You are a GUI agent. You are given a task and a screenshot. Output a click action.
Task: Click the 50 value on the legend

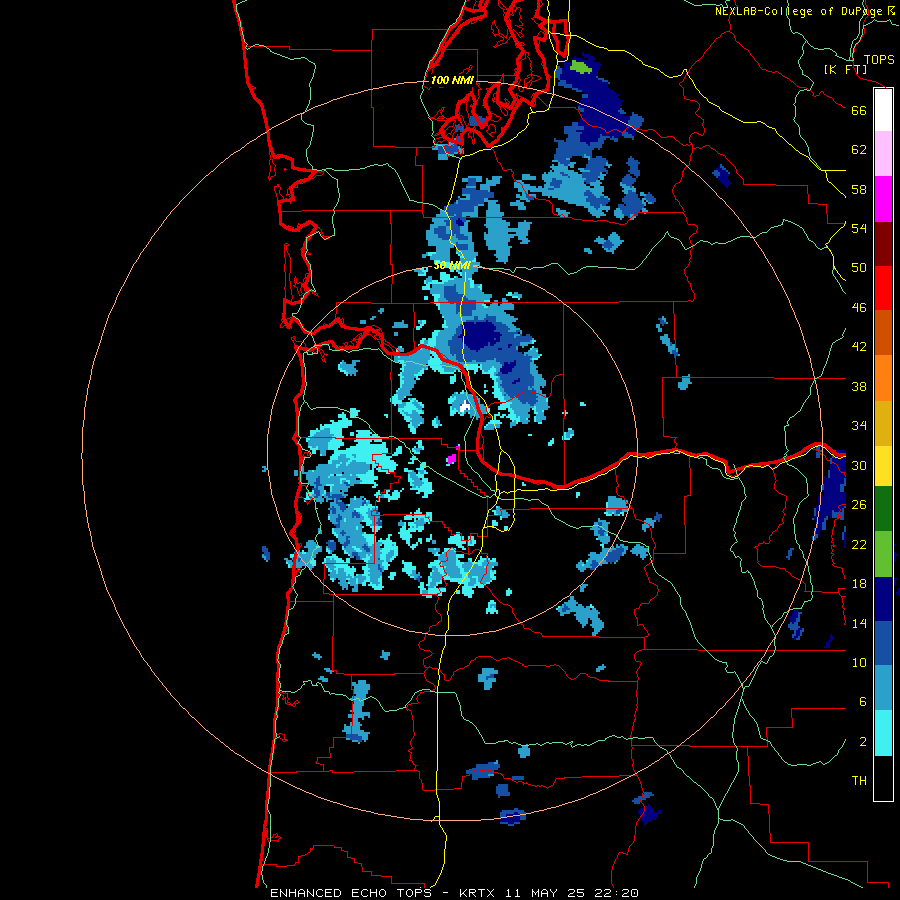[x=859, y=267]
